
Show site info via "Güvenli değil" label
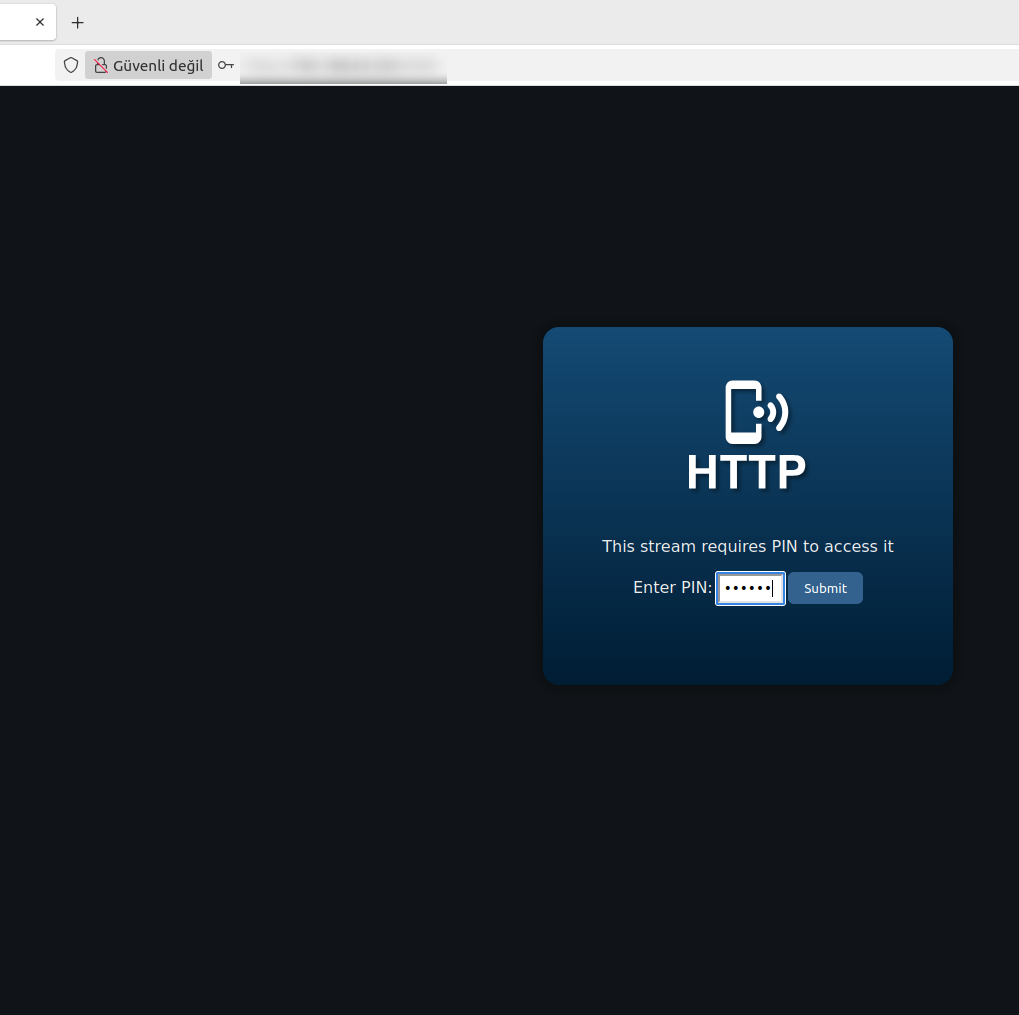point(158,65)
